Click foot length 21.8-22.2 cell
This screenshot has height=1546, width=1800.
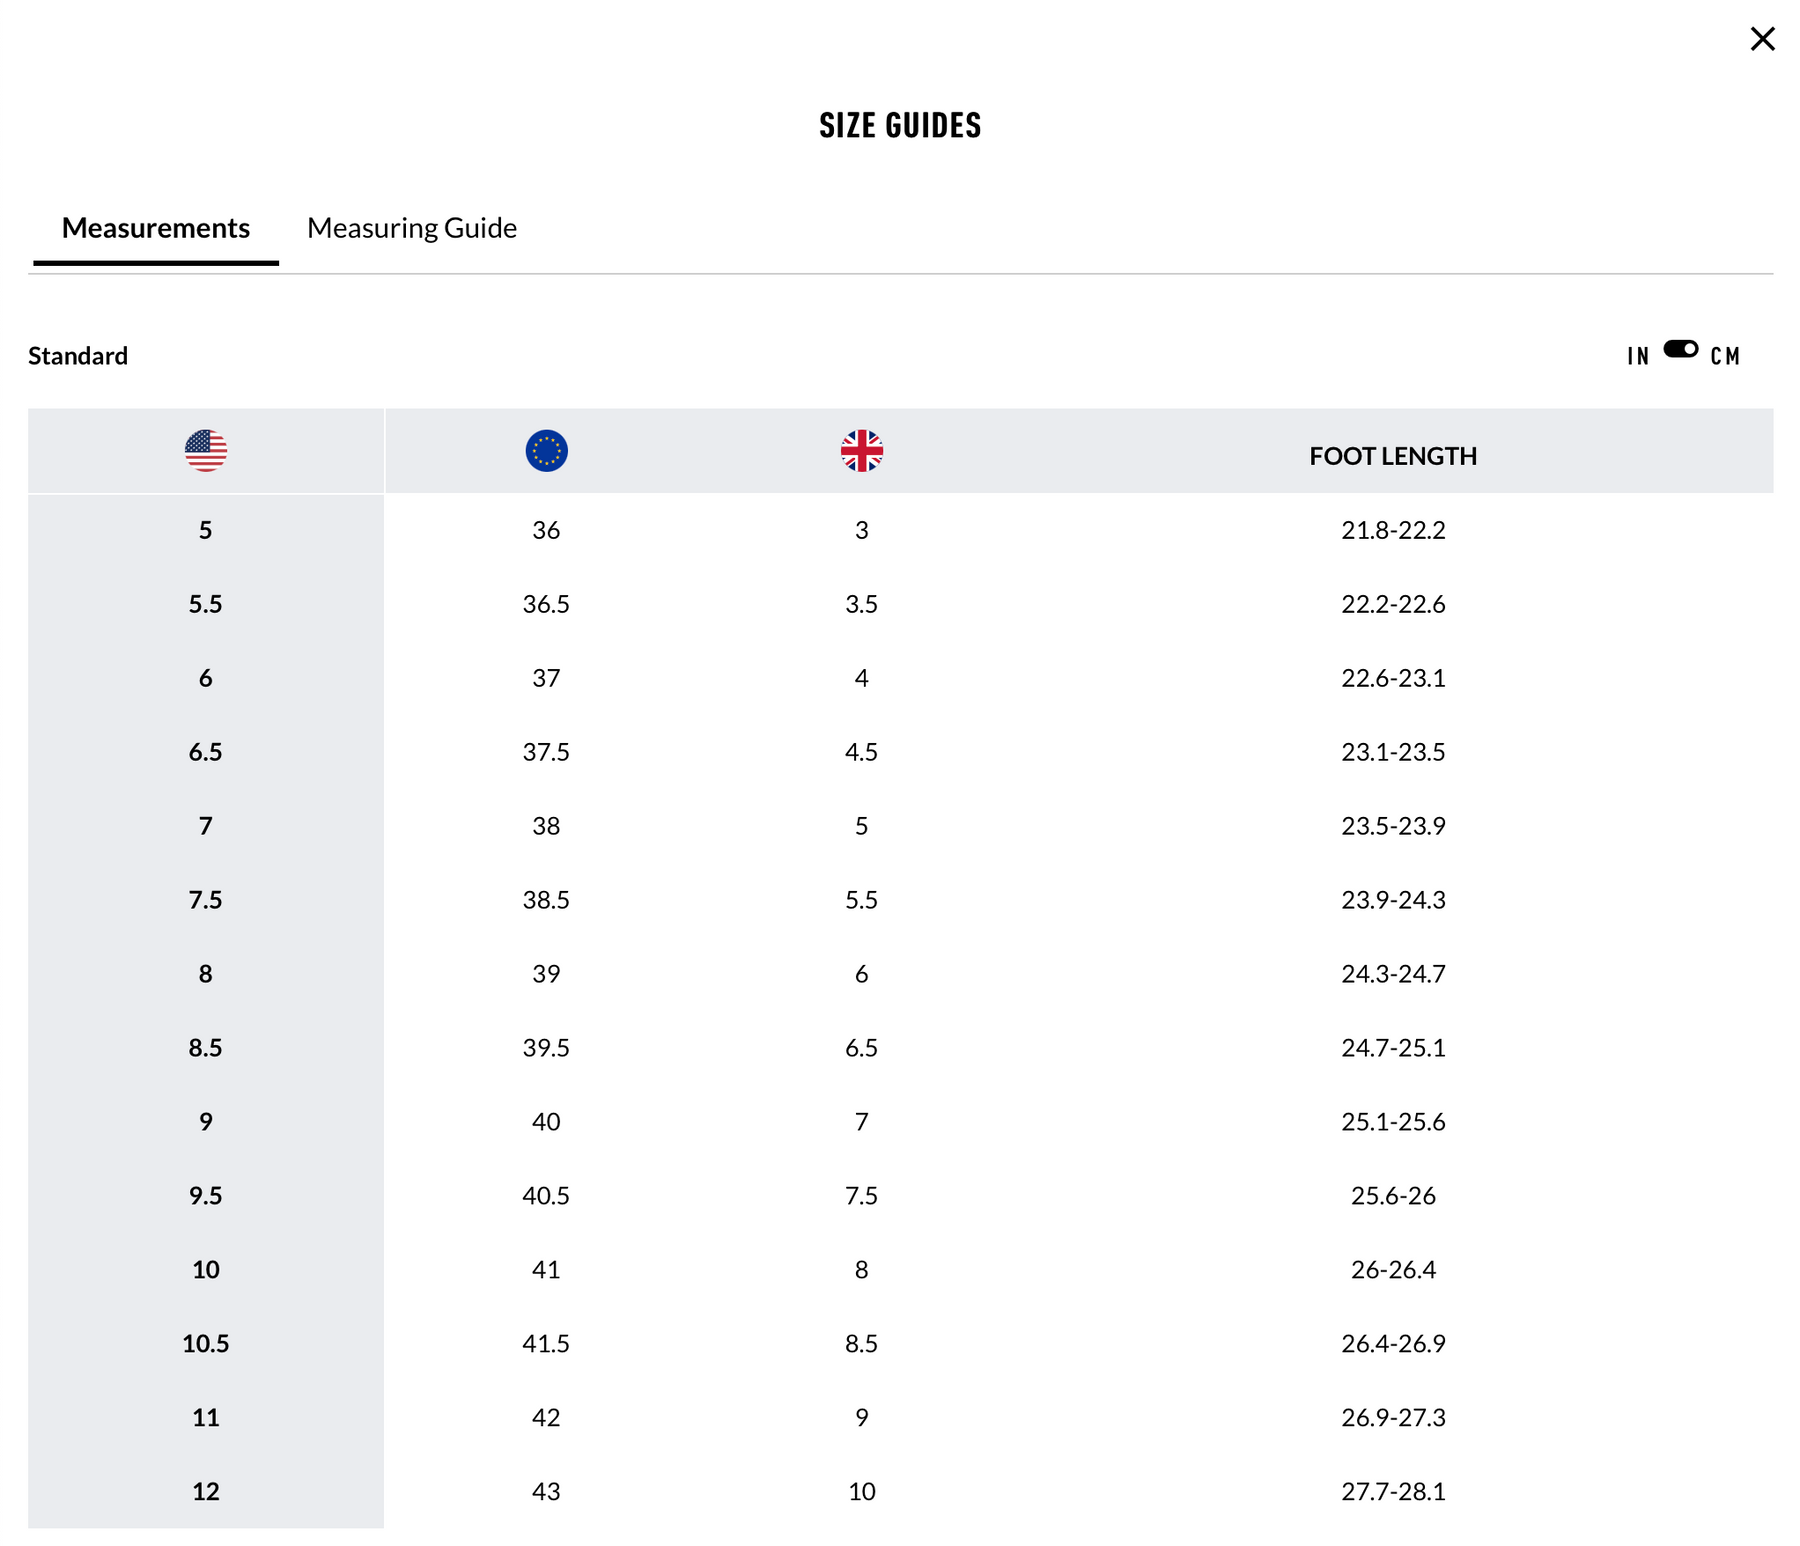[x=1392, y=530]
